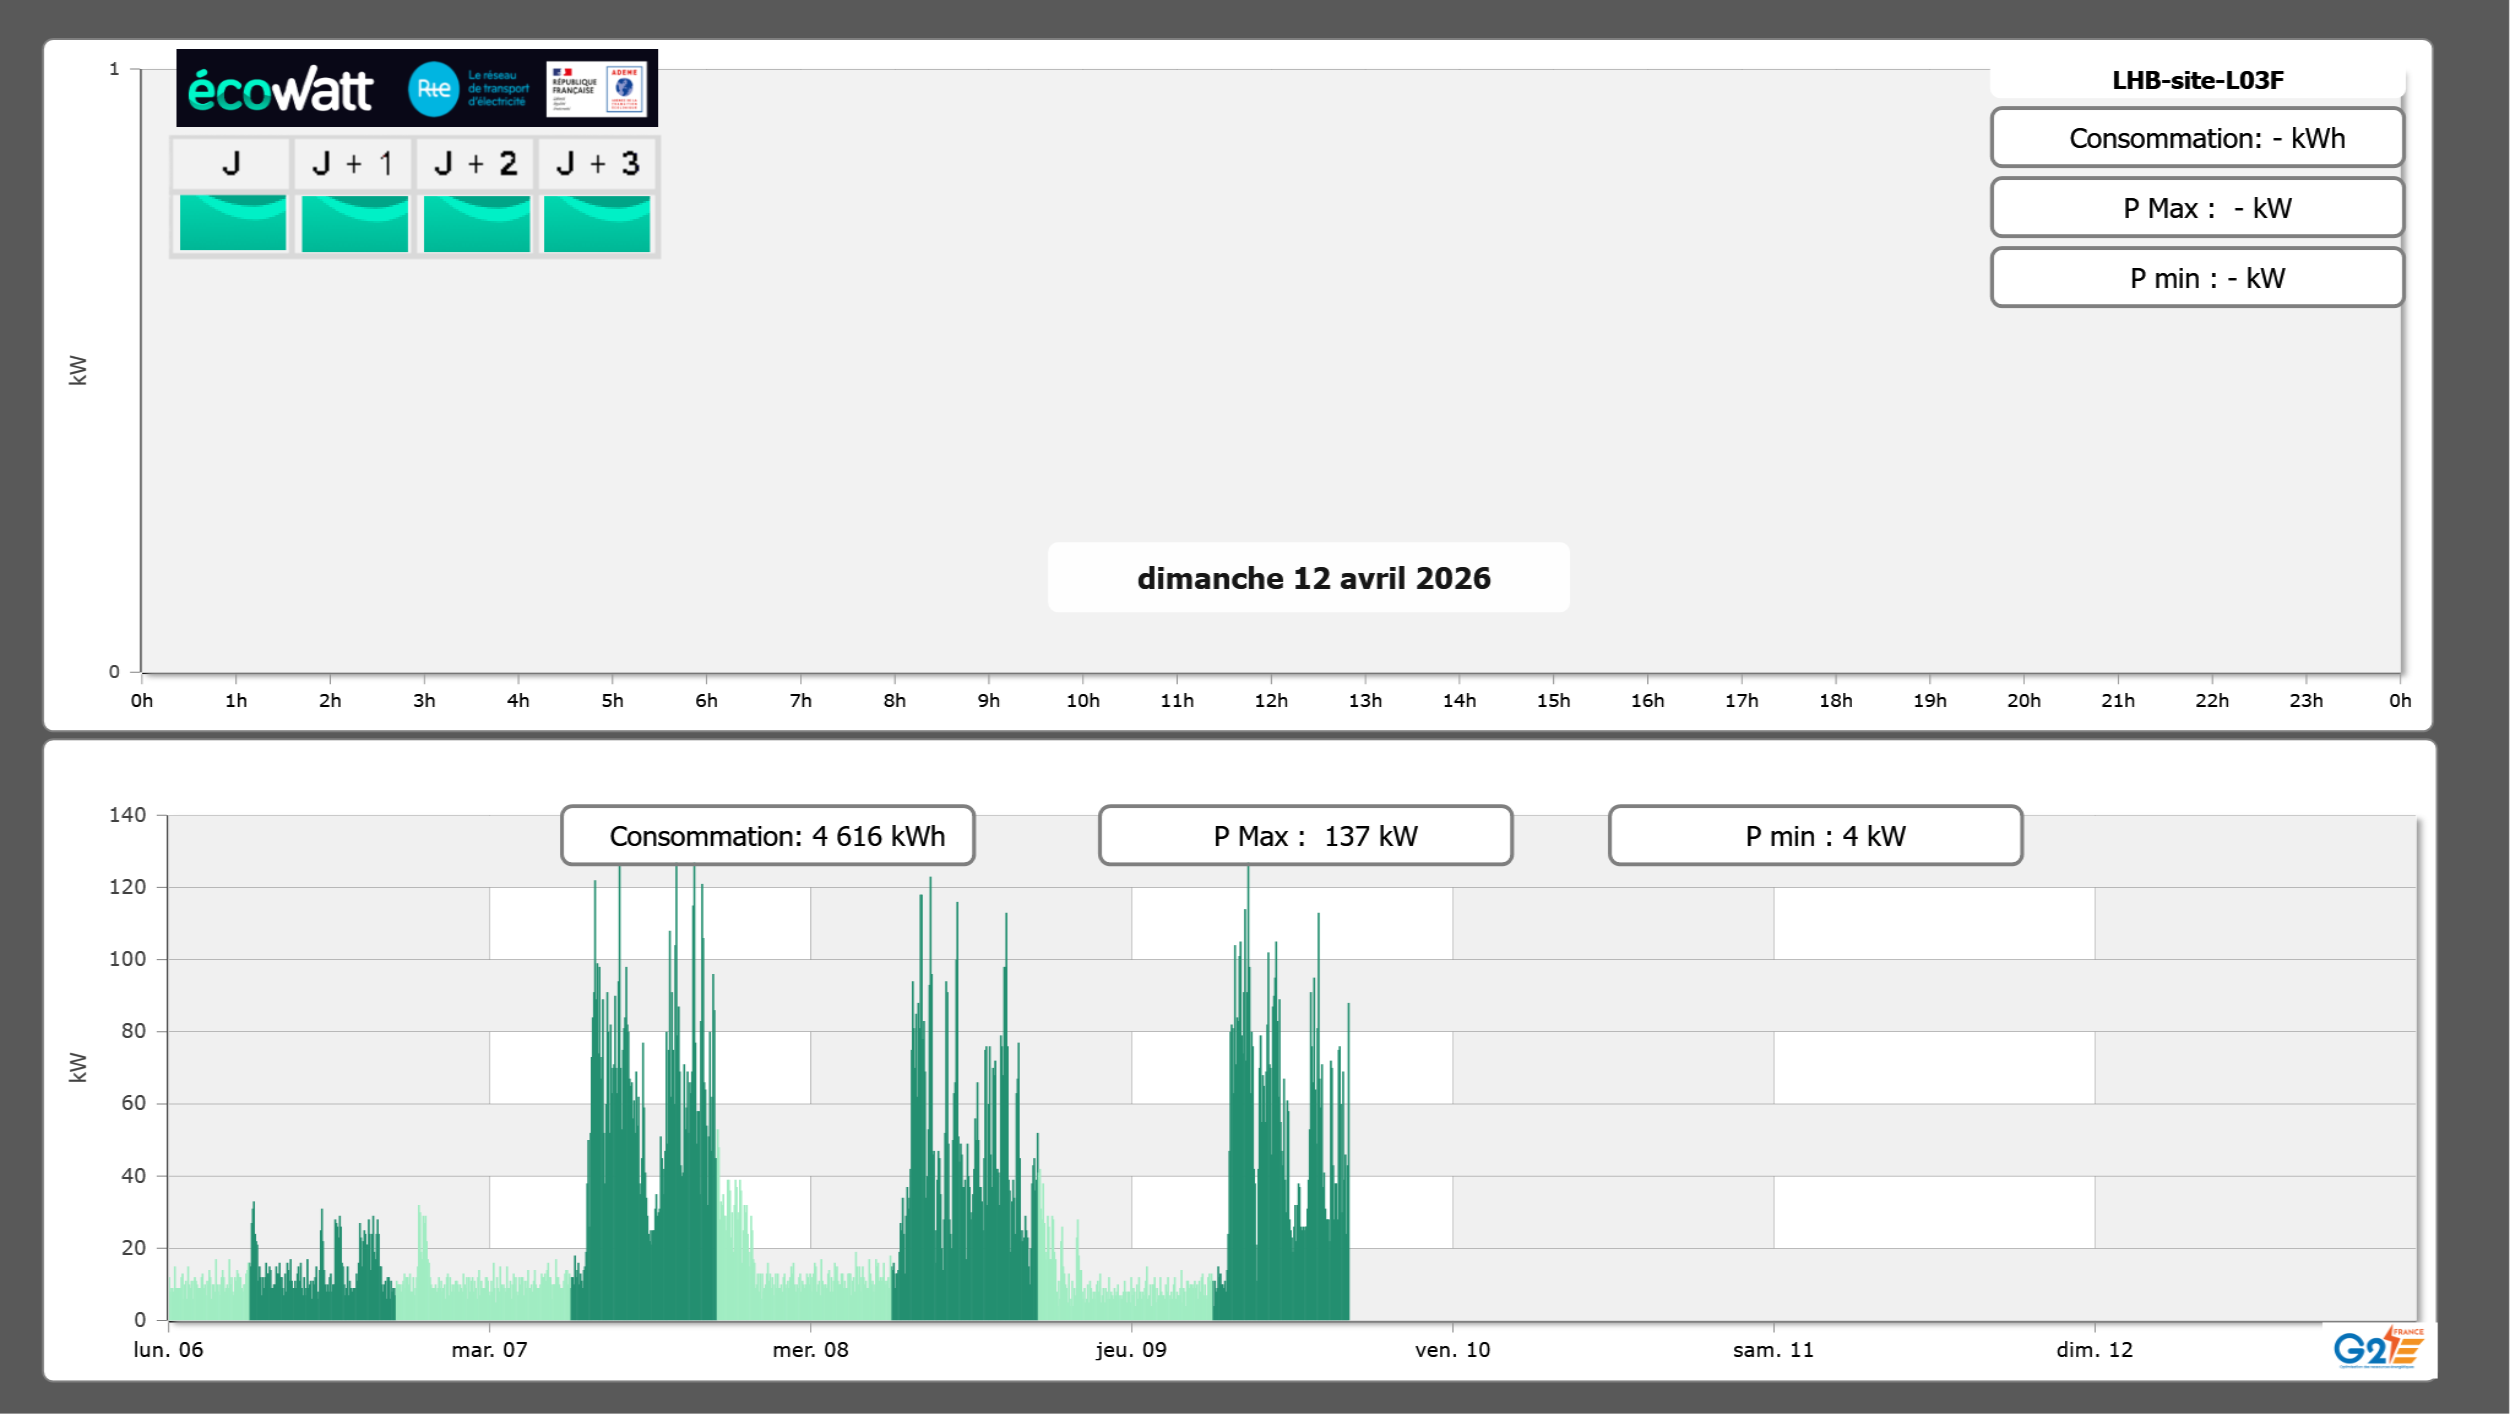The width and height of the screenshot is (2511, 1415).
Task: Click the green signal icon under J + 1
Action: (x=355, y=223)
